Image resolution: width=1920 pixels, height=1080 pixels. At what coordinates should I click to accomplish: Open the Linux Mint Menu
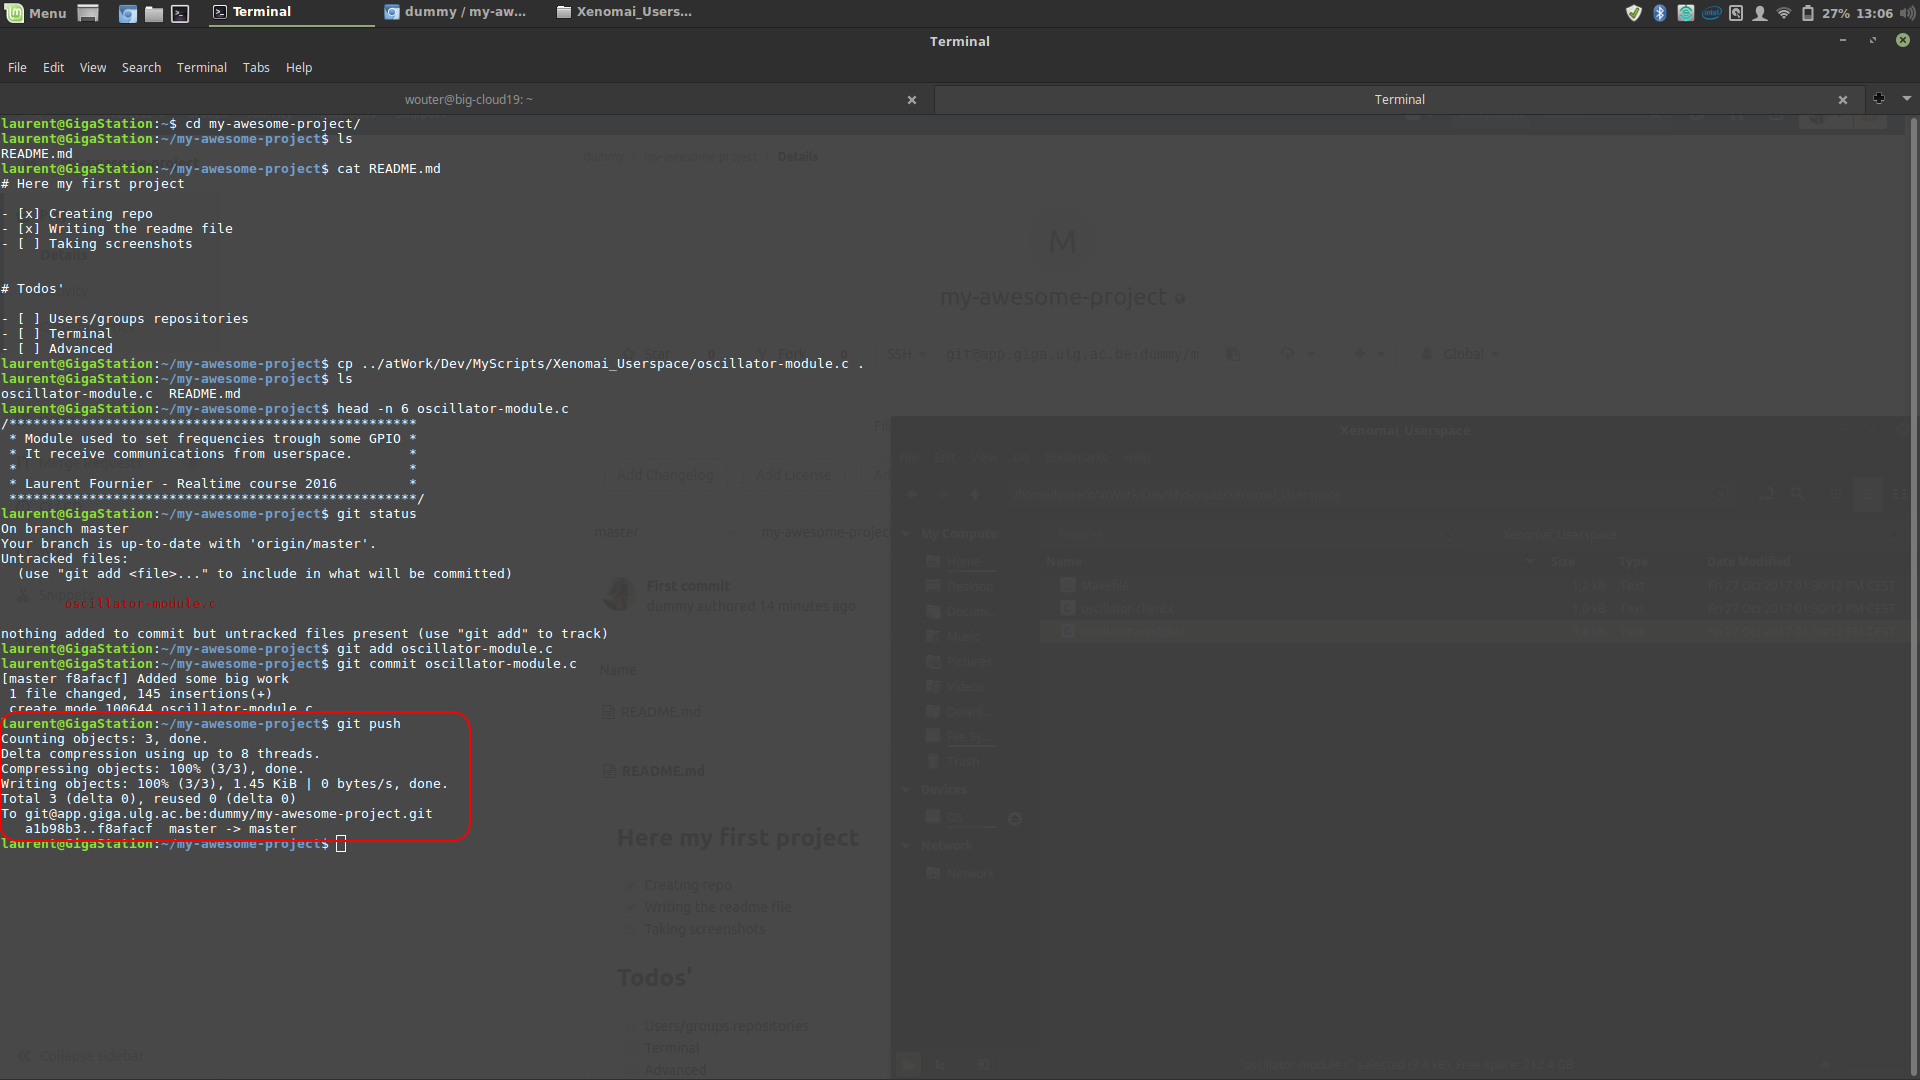tap(36, 13)
